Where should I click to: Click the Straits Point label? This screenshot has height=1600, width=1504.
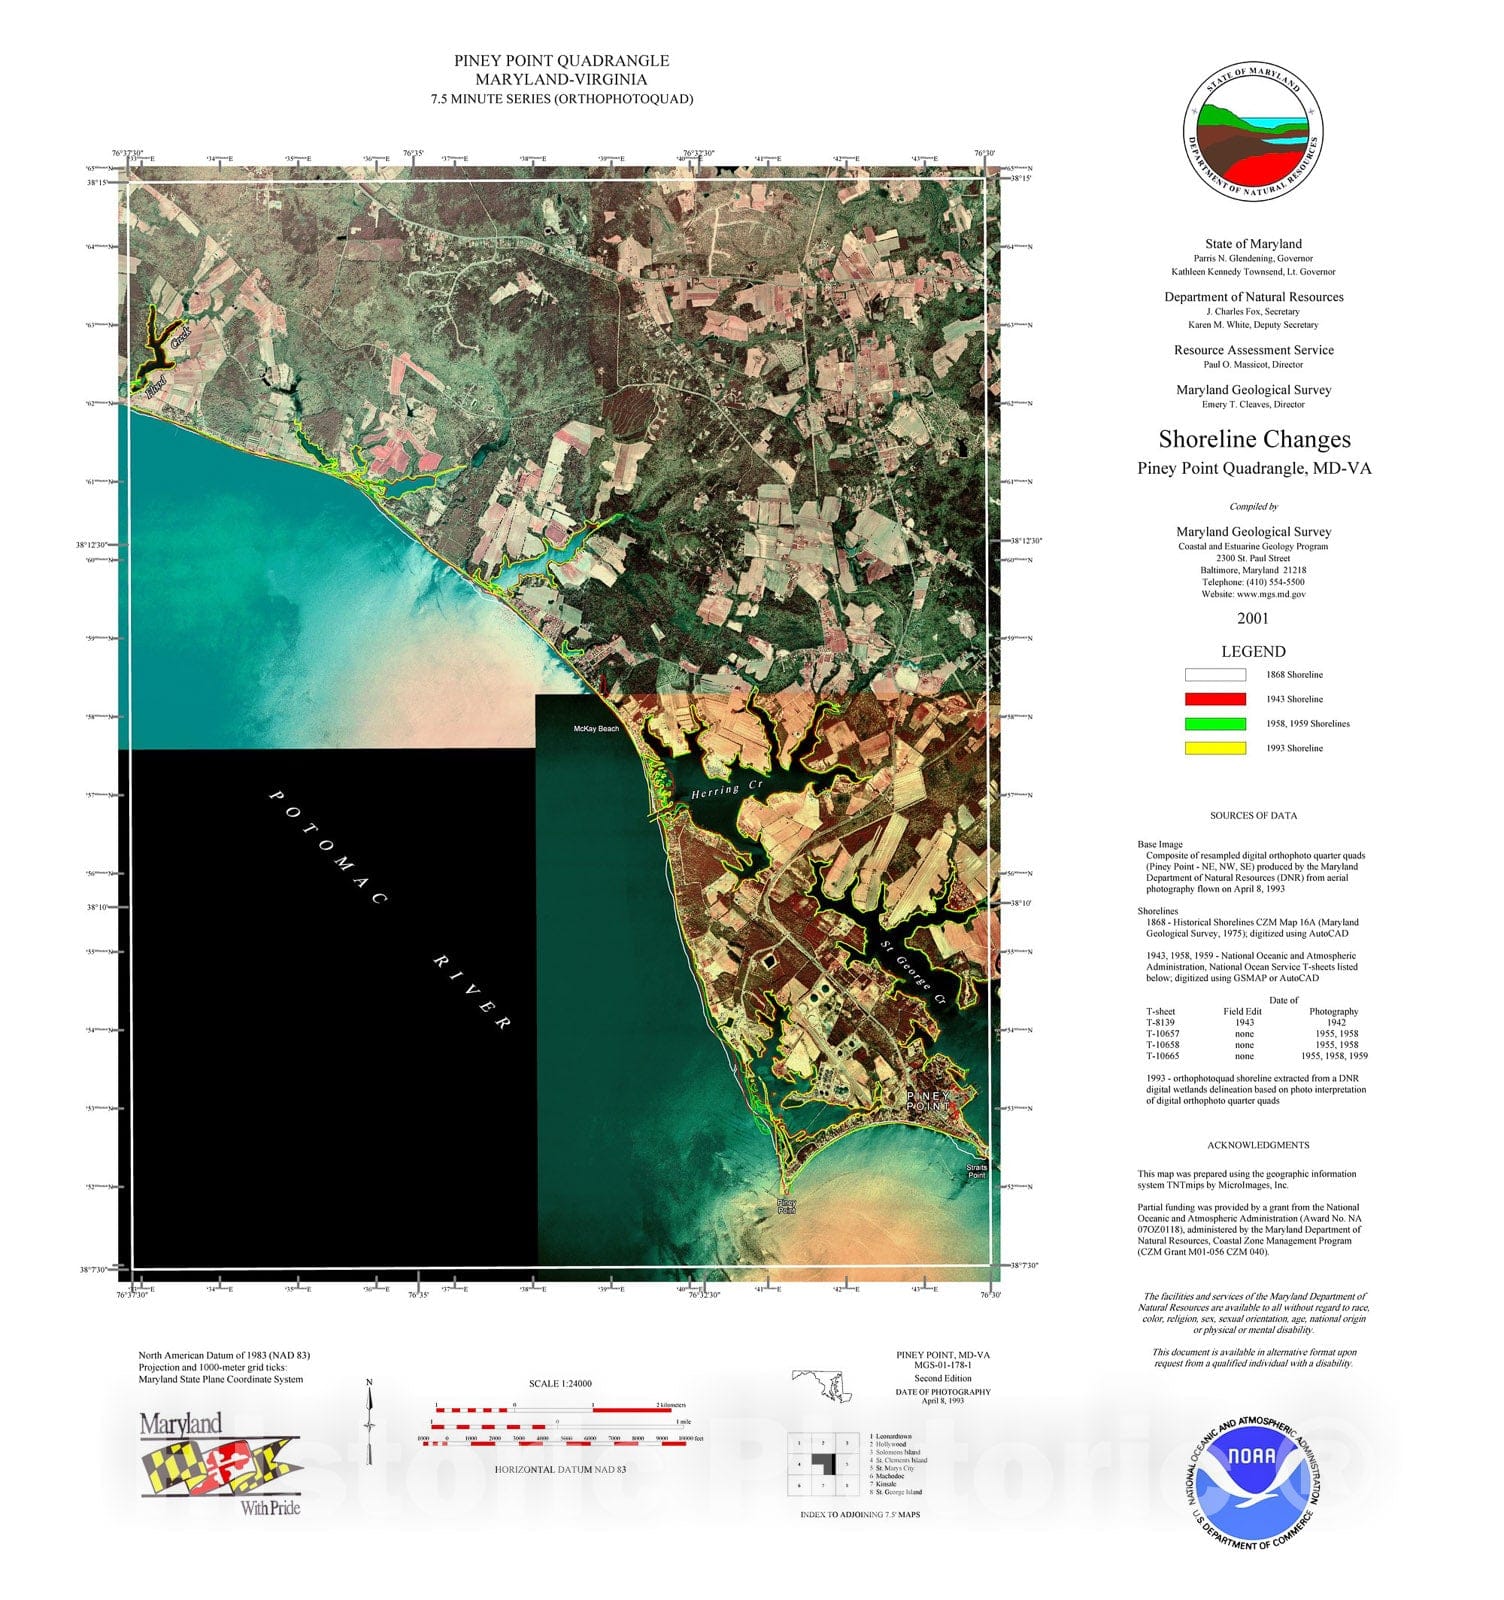[x=977, y=1171]
